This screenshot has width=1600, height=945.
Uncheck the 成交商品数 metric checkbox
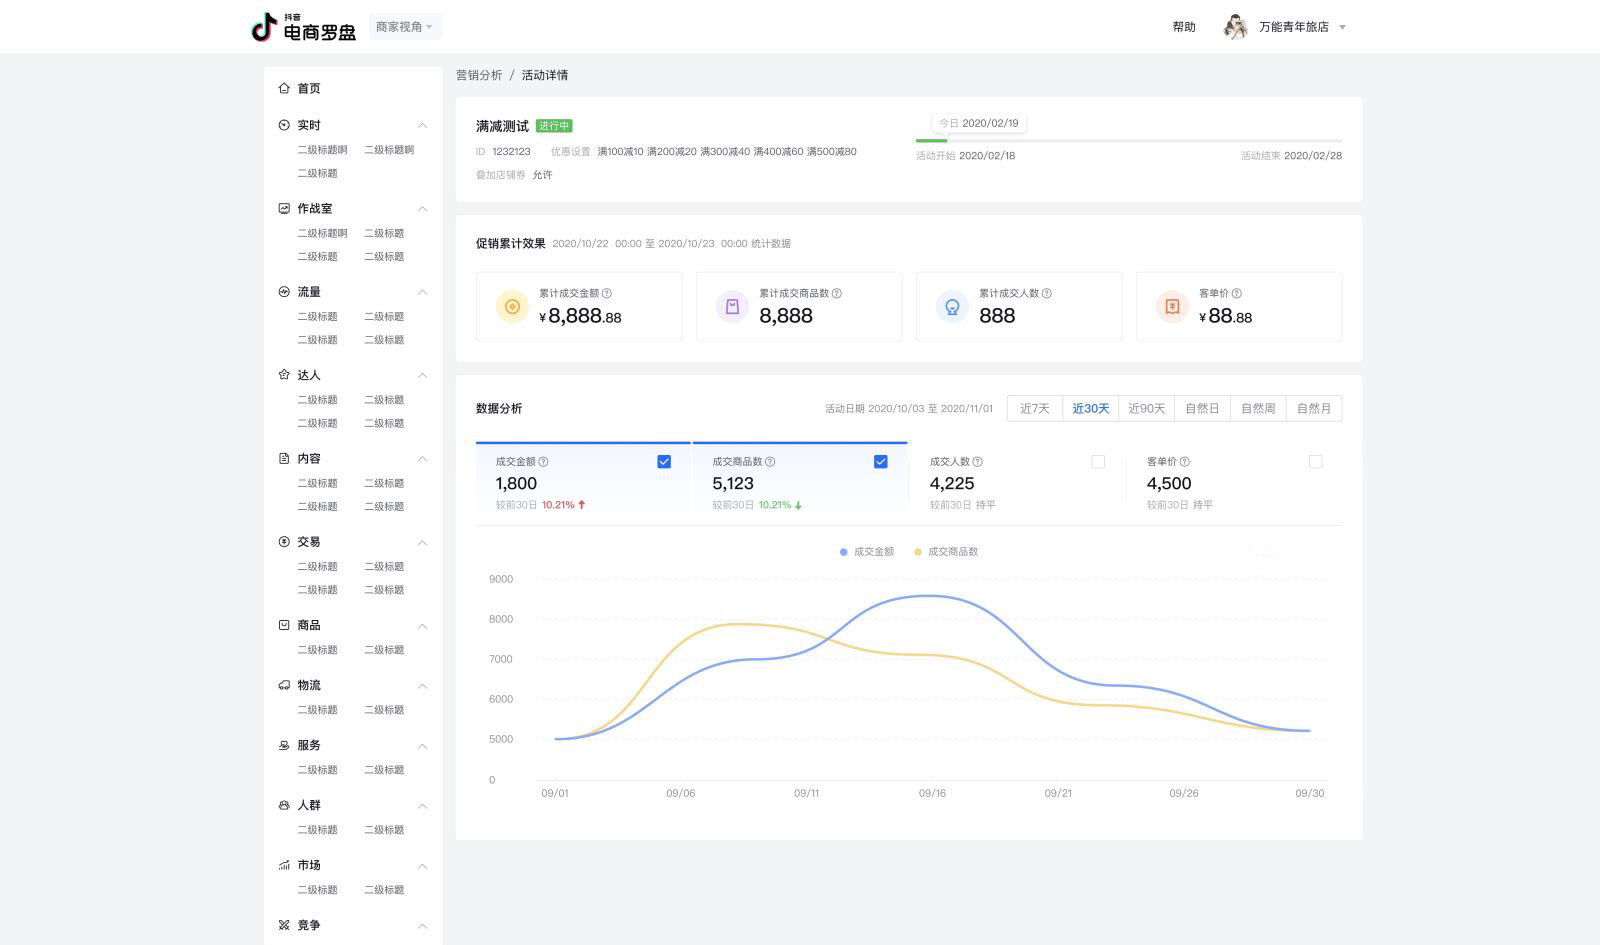(881, 462)
